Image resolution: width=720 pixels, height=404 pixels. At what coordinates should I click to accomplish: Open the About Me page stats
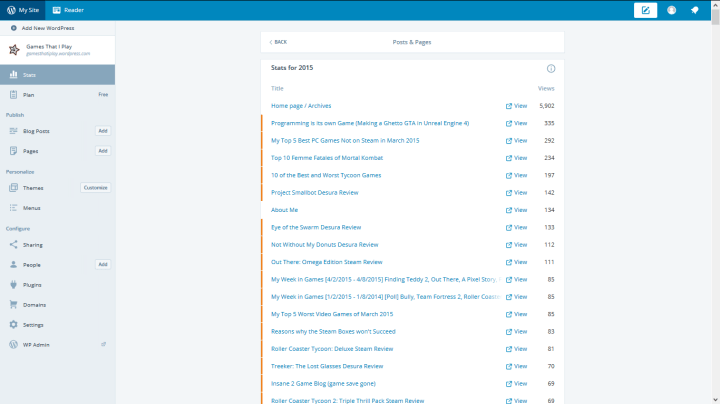coord(284,210)
